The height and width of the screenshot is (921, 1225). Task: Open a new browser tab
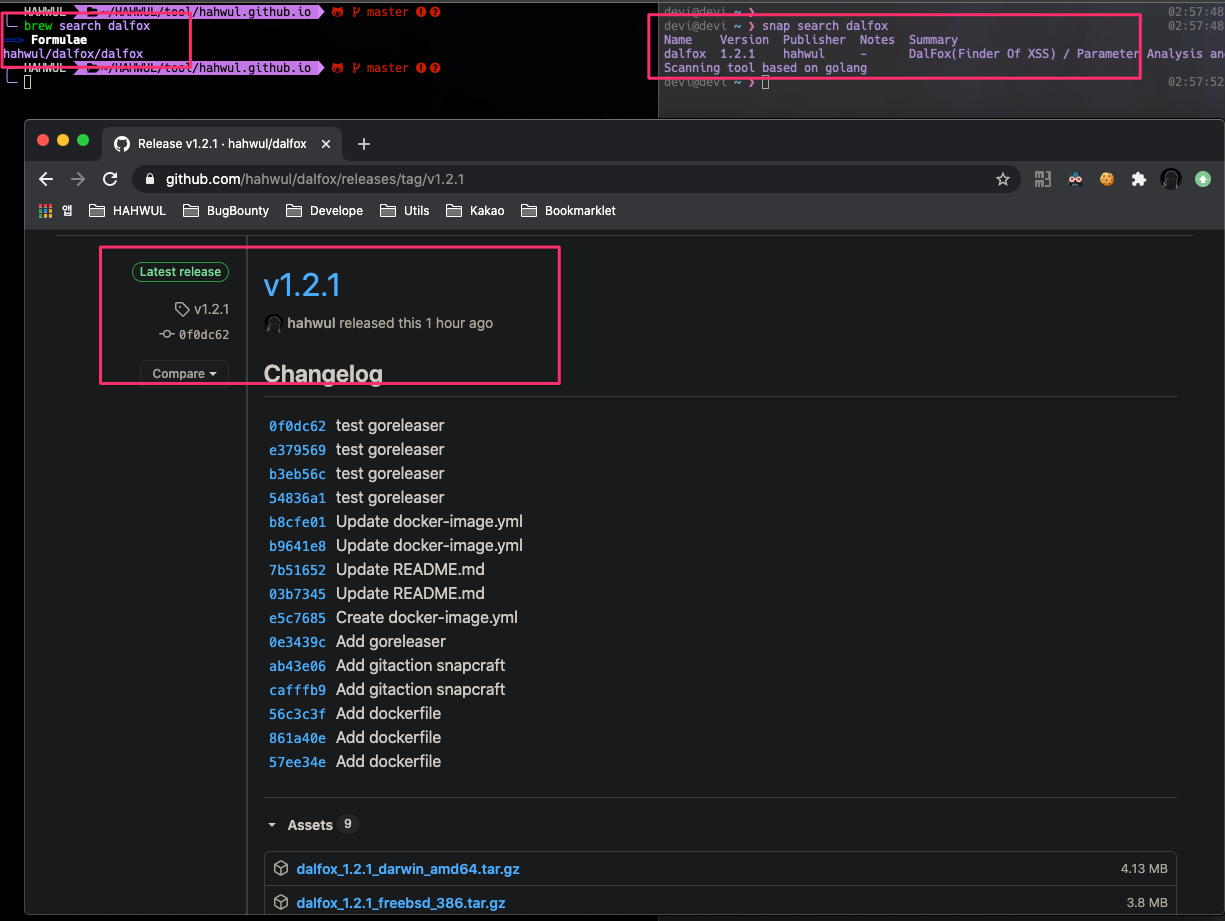[x=364, y=144]
